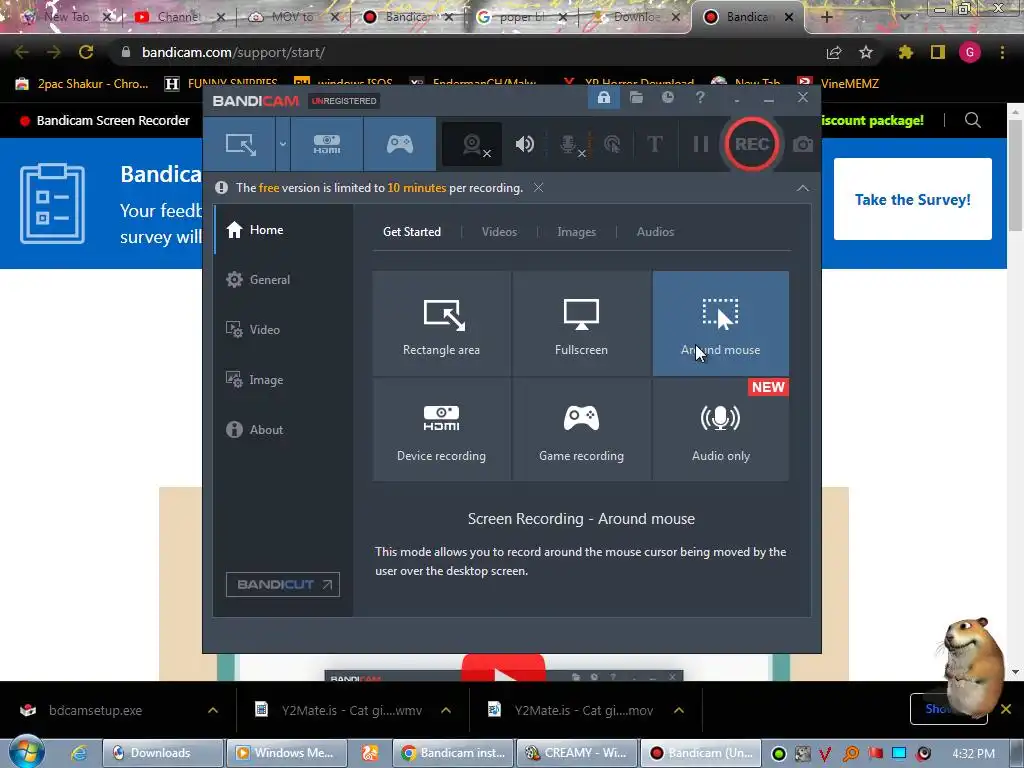Switch to Audios tab
The height and width of the screenshot is (768, 1024).
[x=655, y=232]
